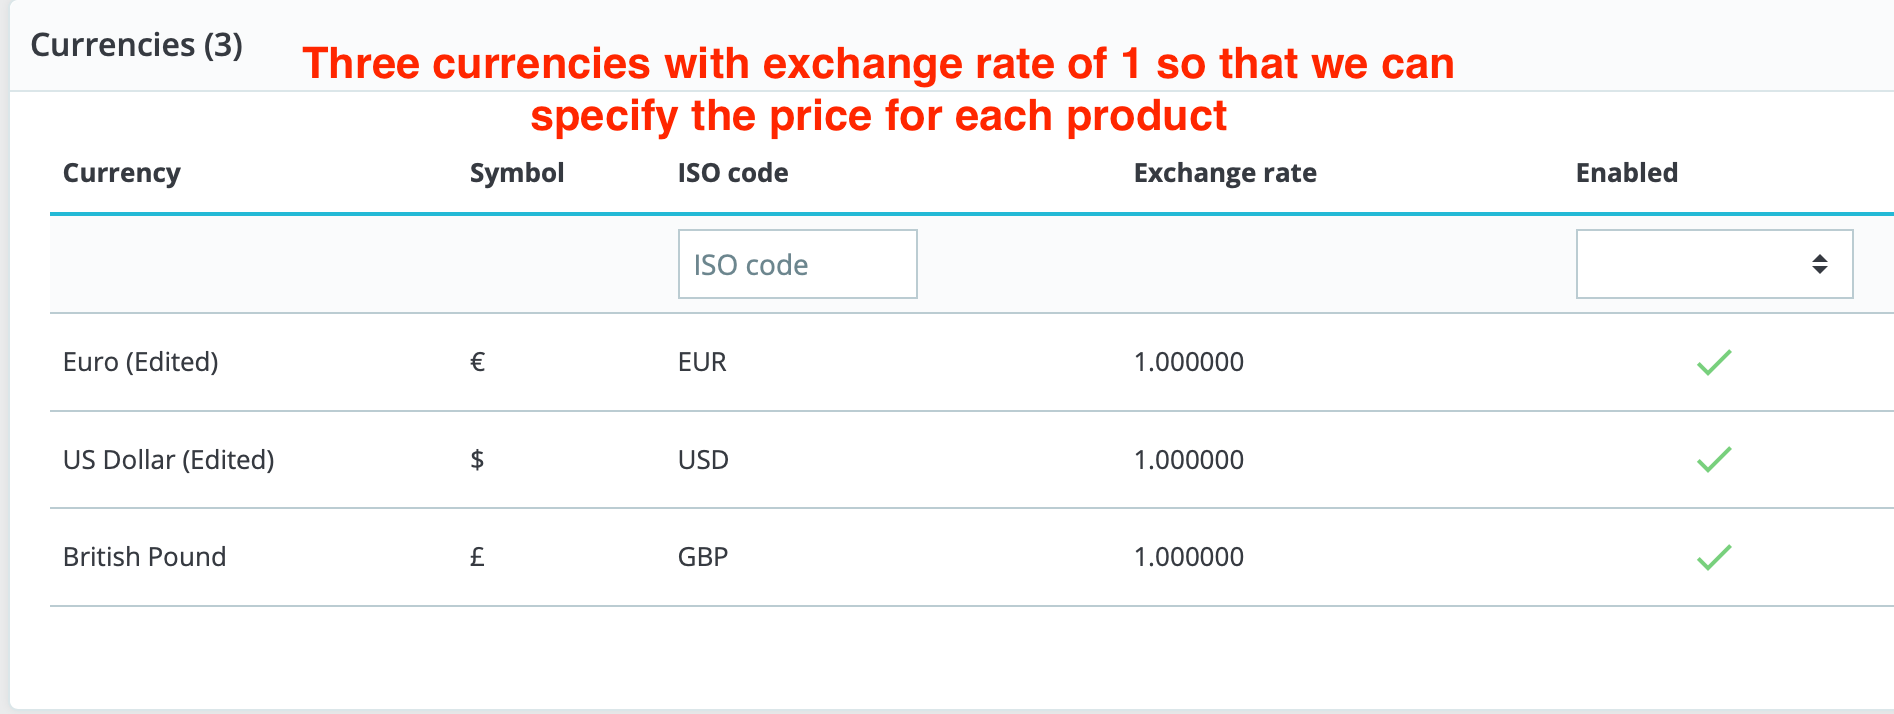Open the Euro (Edited) currency row
The height and width of the screenshot is (714, 1894).
click(x=141, y=362)
